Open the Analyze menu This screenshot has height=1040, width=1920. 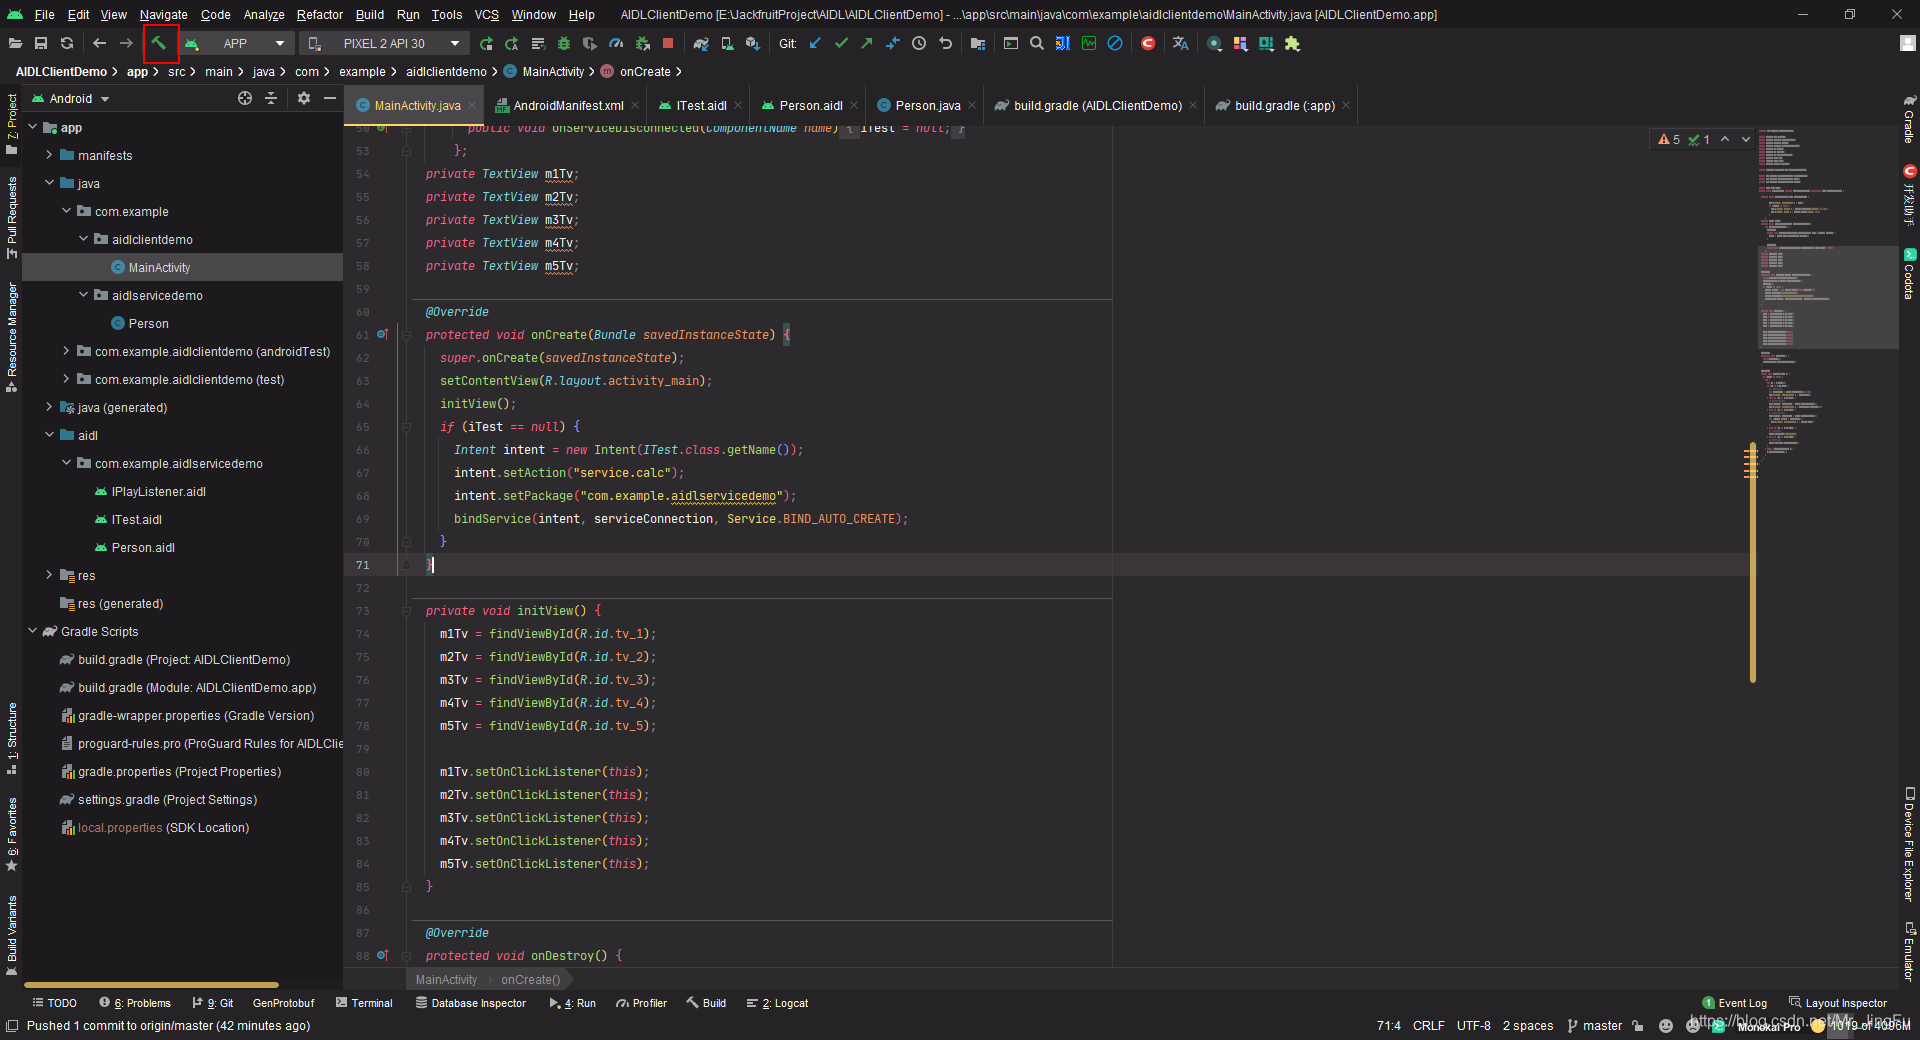(264, 15)
